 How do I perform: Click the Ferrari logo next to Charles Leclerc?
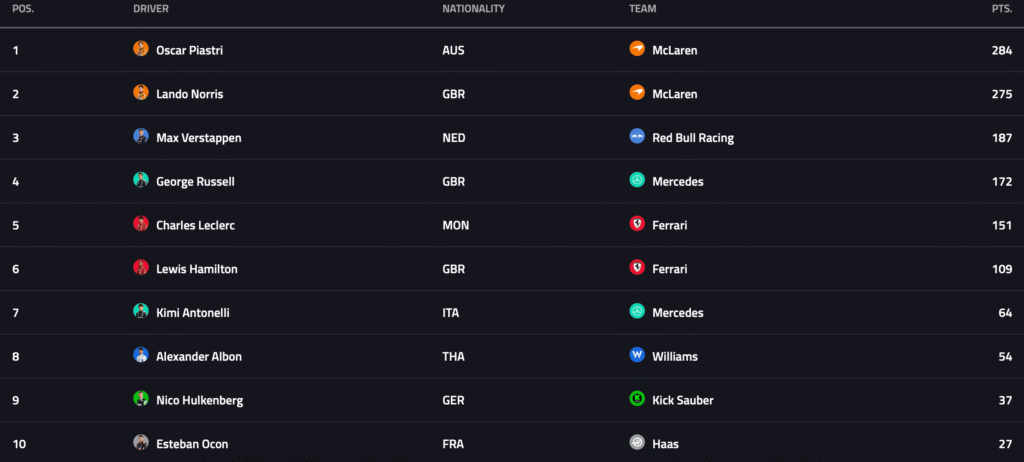637,225
